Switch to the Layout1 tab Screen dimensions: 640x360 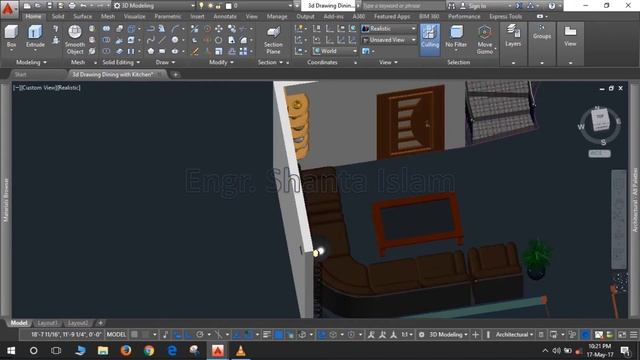tap(47, 323)
